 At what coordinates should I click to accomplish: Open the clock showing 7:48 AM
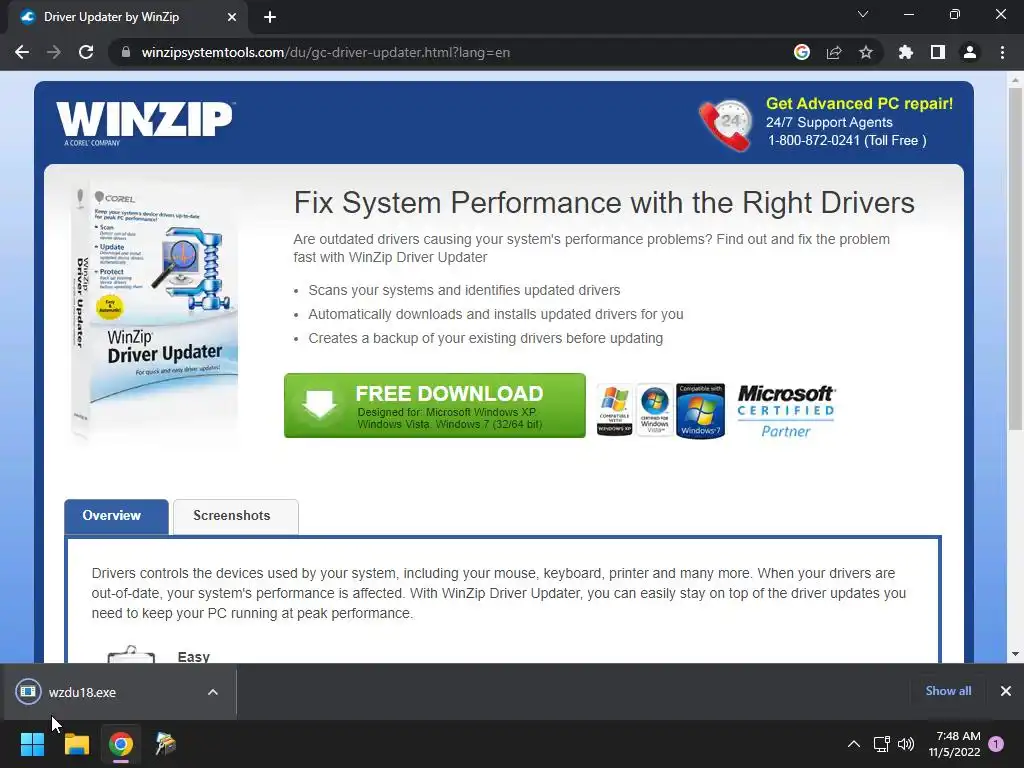point(954,744)
